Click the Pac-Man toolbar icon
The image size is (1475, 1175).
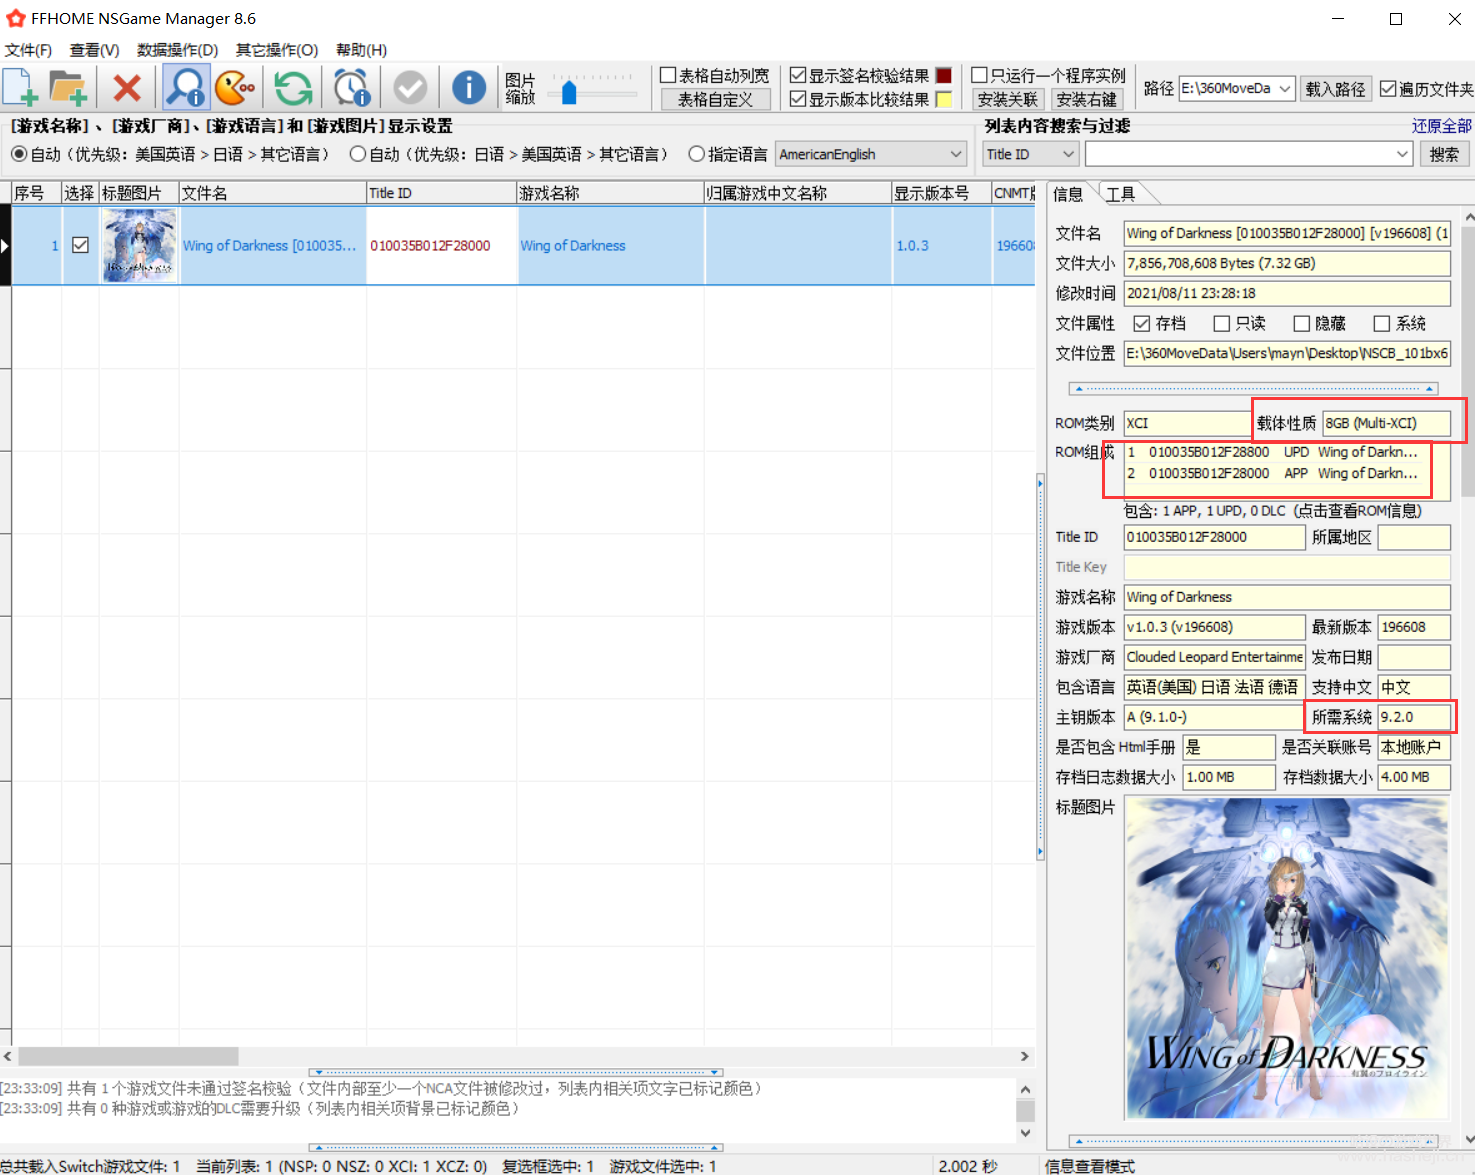(235, 88)
